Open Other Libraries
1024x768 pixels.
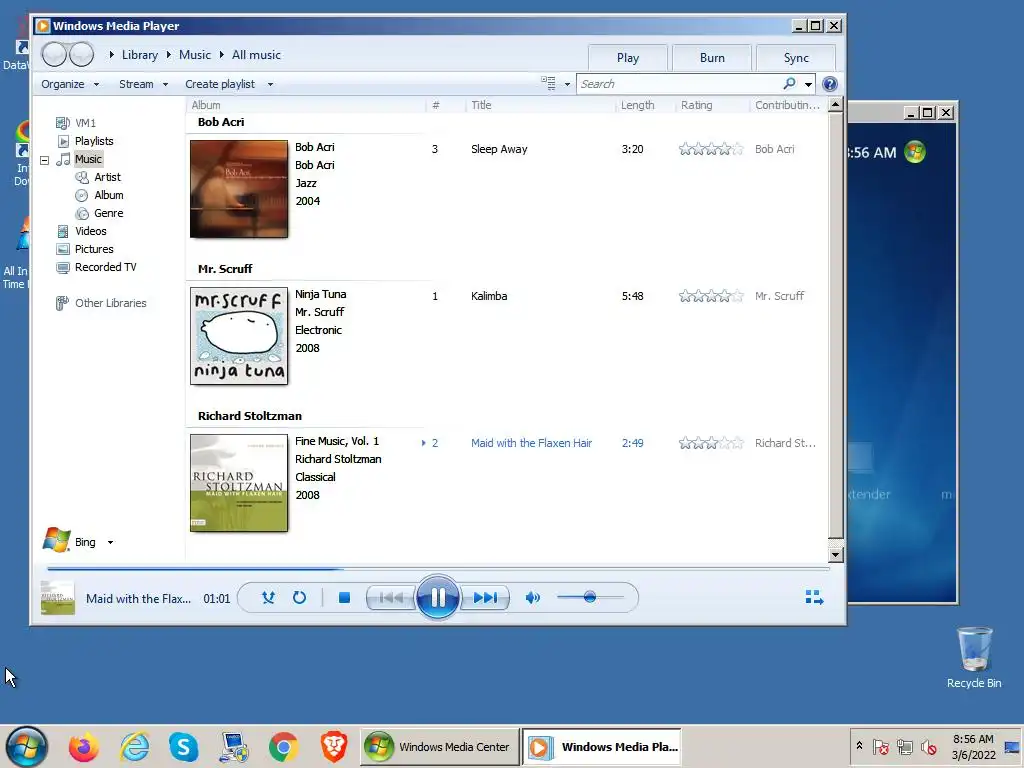[110, 303]
